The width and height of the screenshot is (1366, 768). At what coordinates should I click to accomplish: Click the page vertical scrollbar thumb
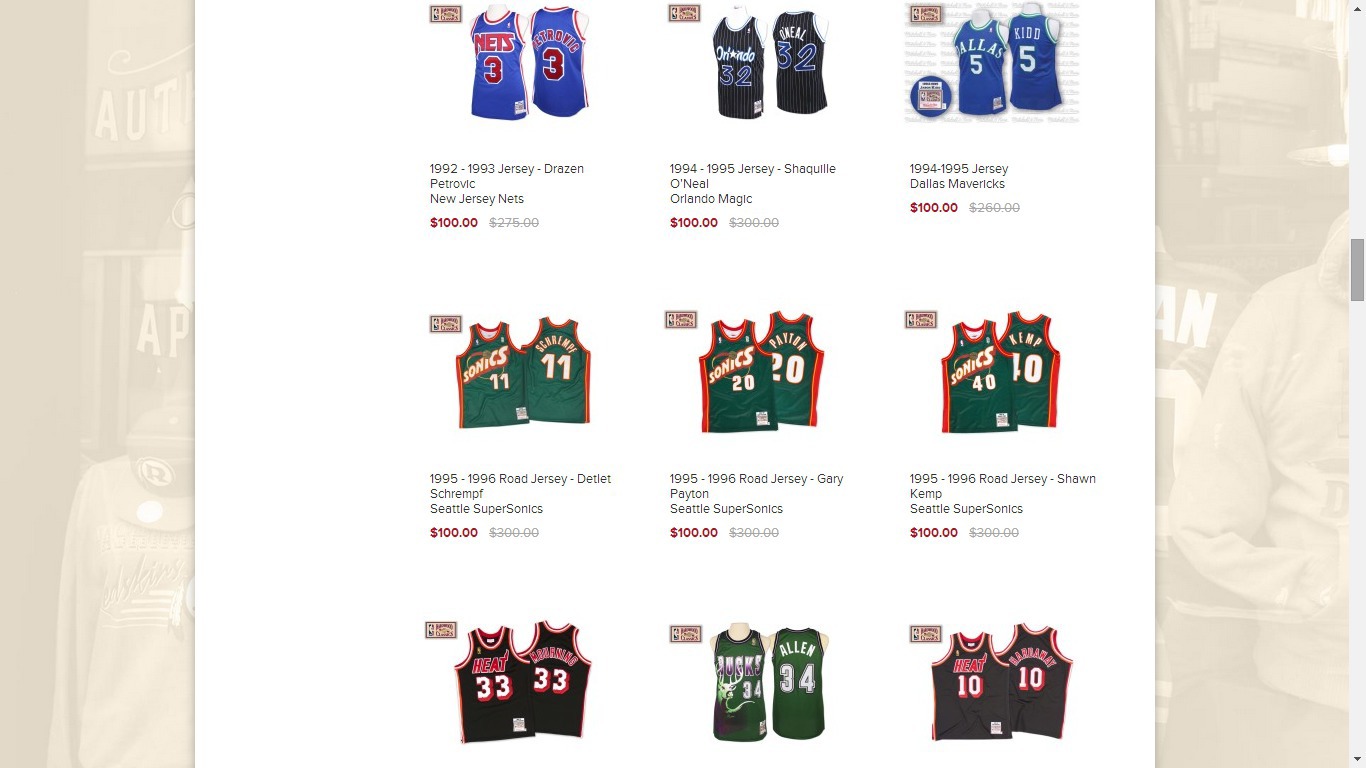tap(1357, 270)
